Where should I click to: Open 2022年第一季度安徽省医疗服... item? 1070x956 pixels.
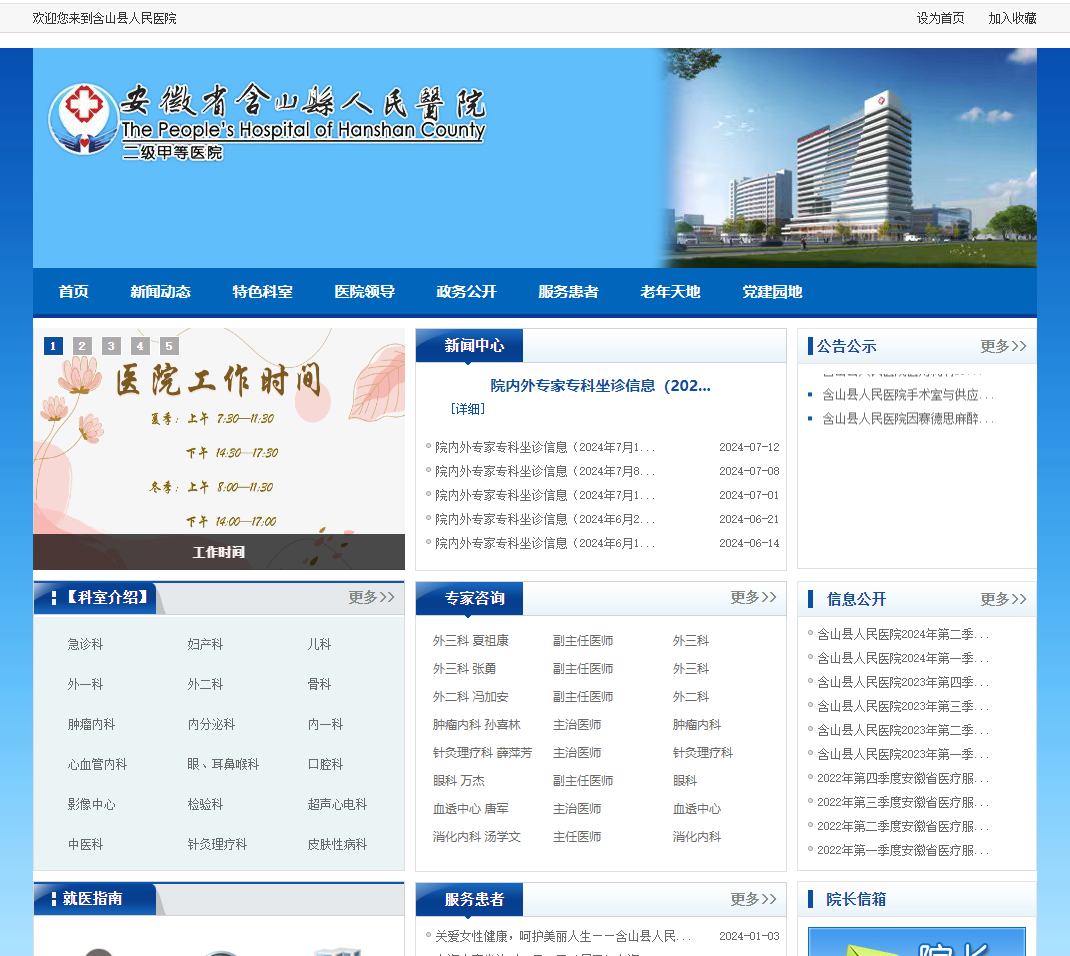click(903, 850)
